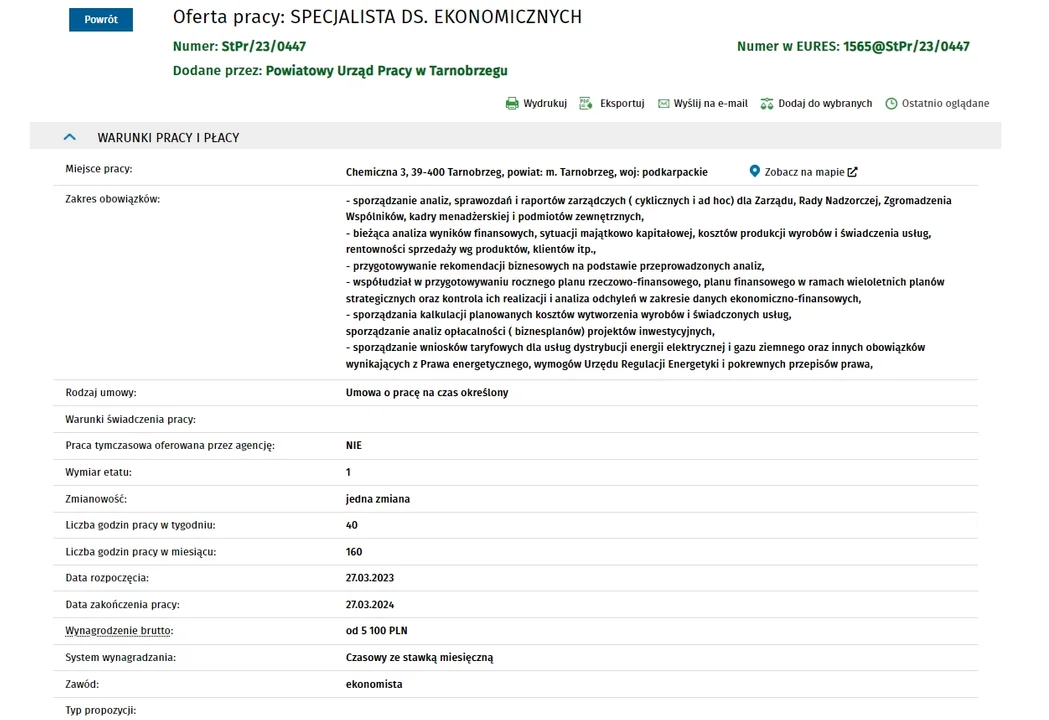The width and height of the screenshot is (1049, 720).
Task: Click the Data zakończenia pracy label
Action: point(122,604)
